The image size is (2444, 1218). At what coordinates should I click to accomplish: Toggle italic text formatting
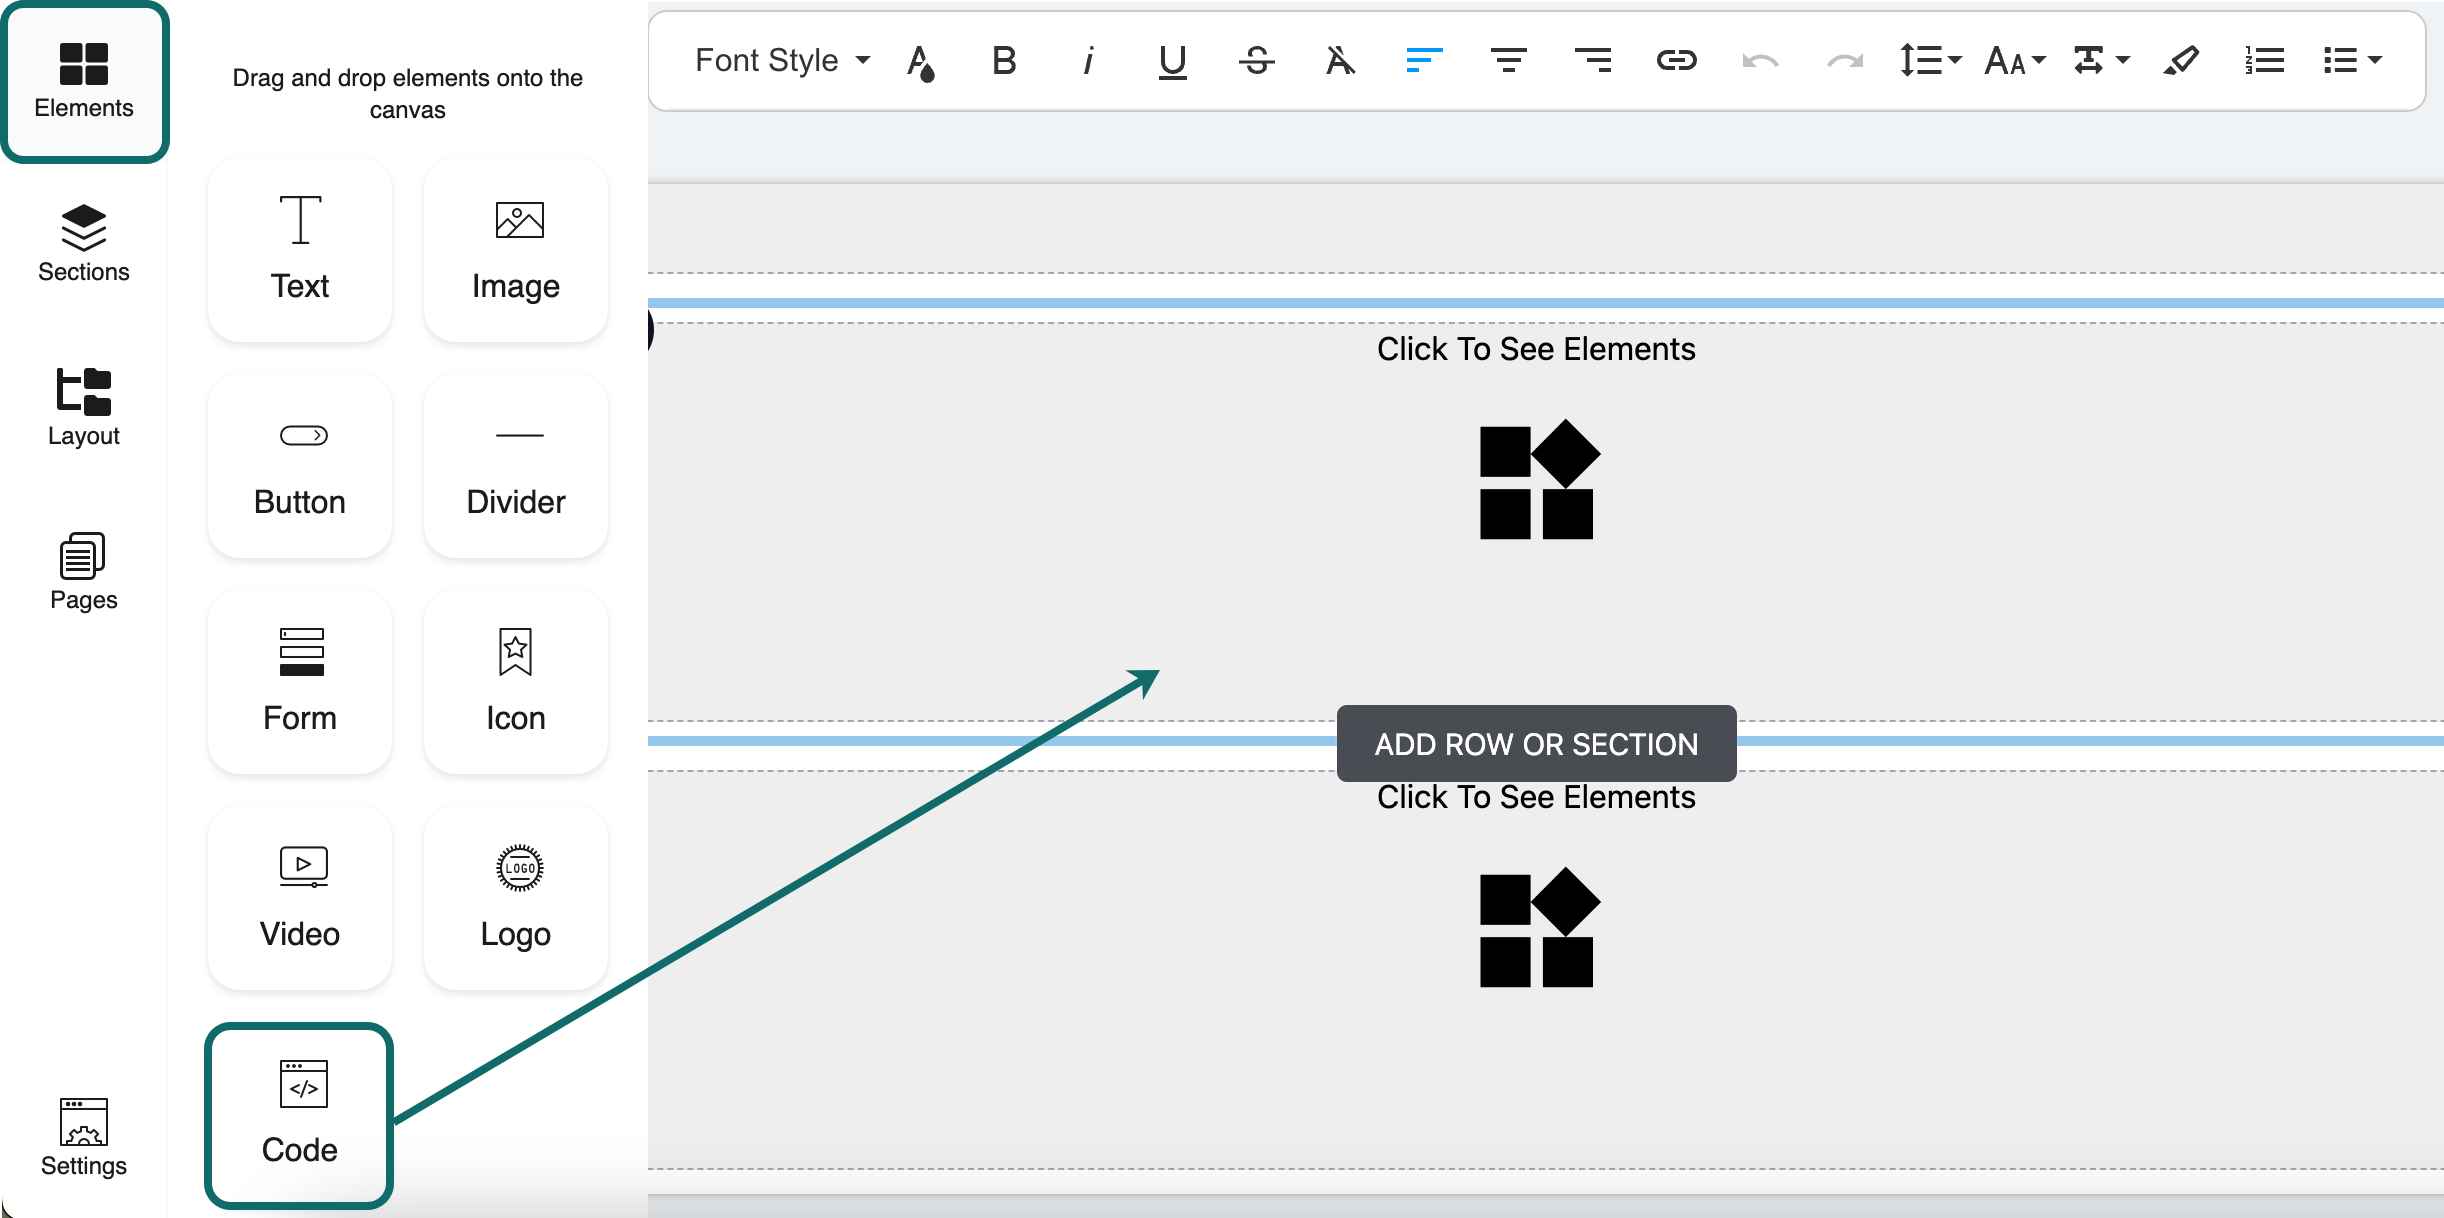click(1088, 61)
